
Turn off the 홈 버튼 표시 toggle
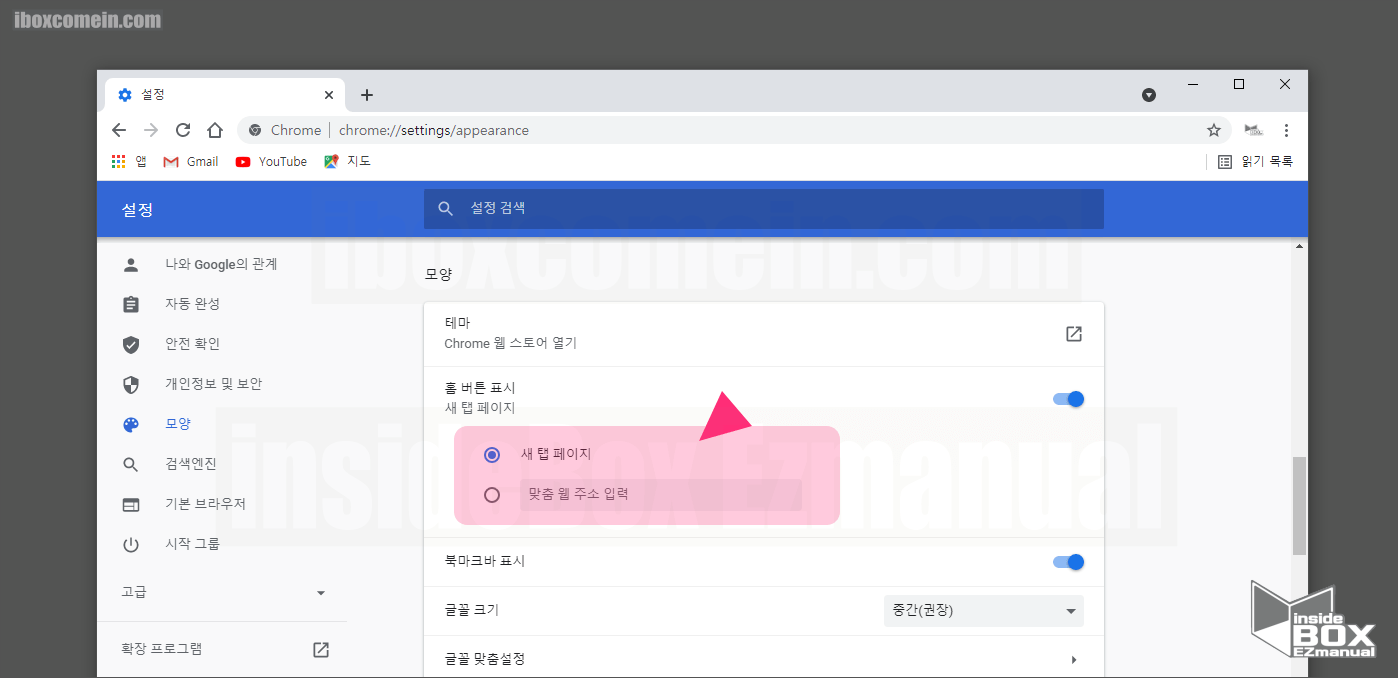tap(1069, 398)
